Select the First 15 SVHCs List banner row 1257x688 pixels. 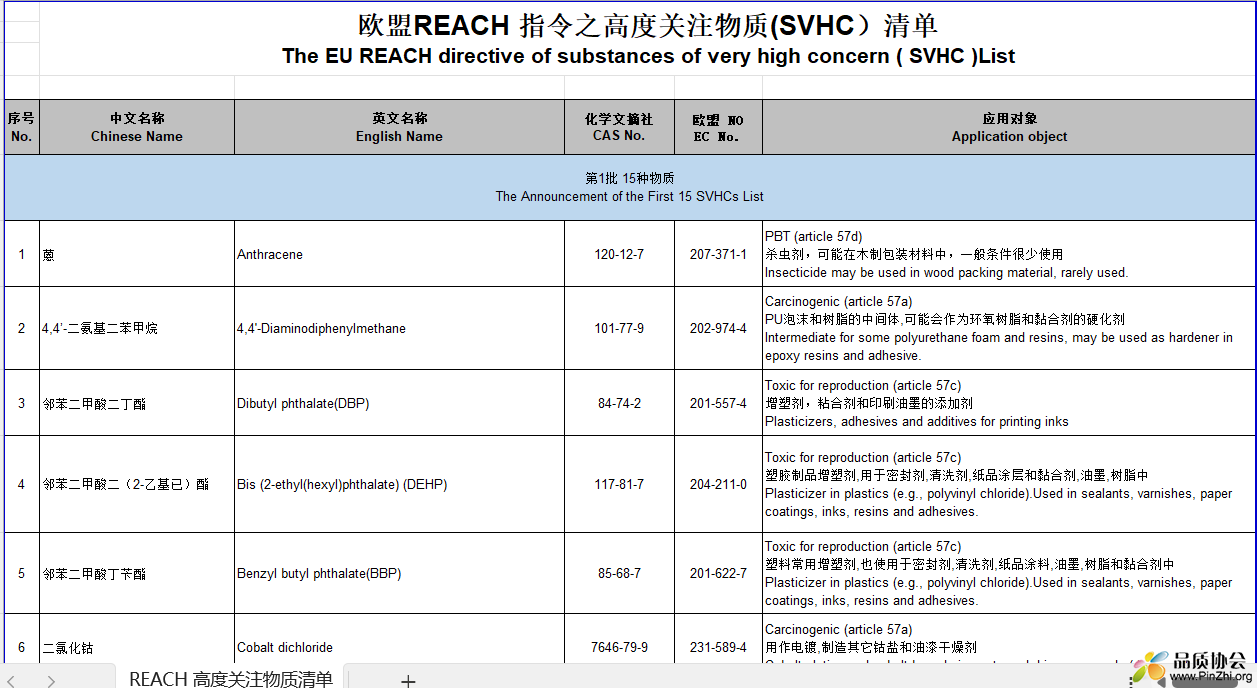point(629,187)
